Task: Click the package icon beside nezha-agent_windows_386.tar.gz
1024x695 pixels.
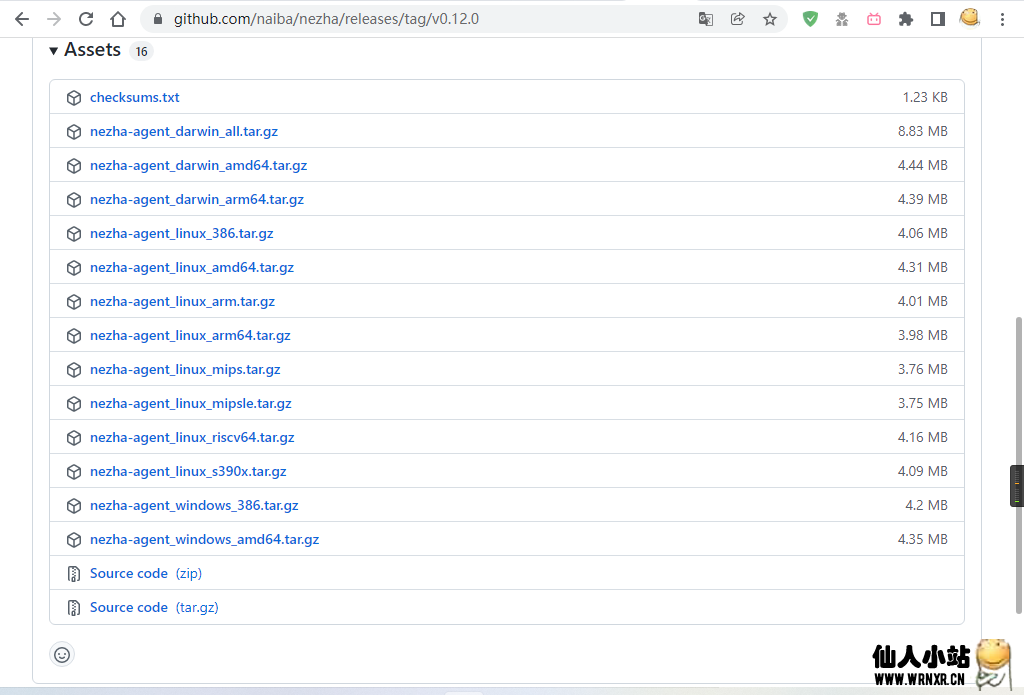Action: click(74, 506)
